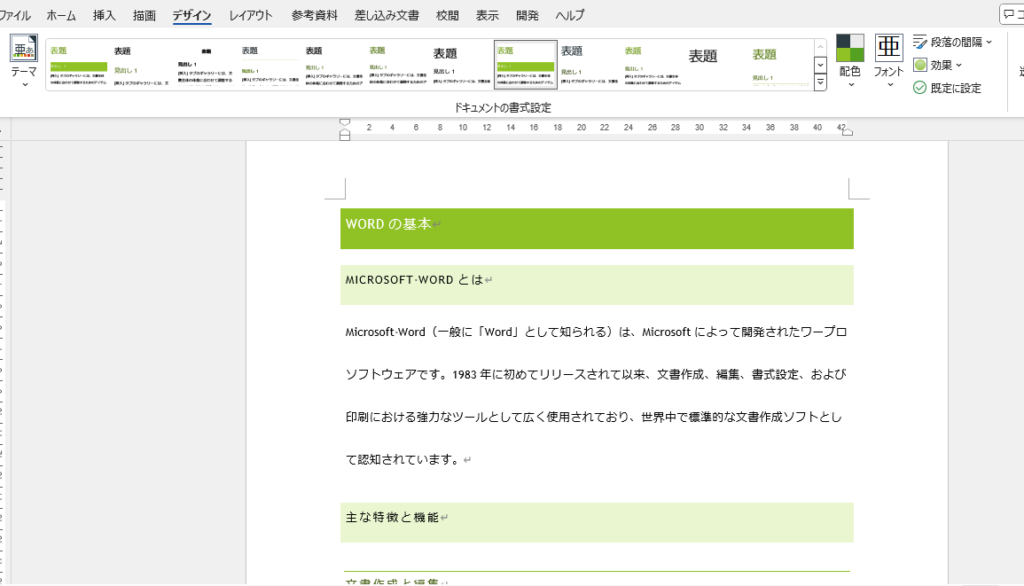1024x586 pixels.
Task: Click the heading 'WORD の基本'
Action: 389,224
